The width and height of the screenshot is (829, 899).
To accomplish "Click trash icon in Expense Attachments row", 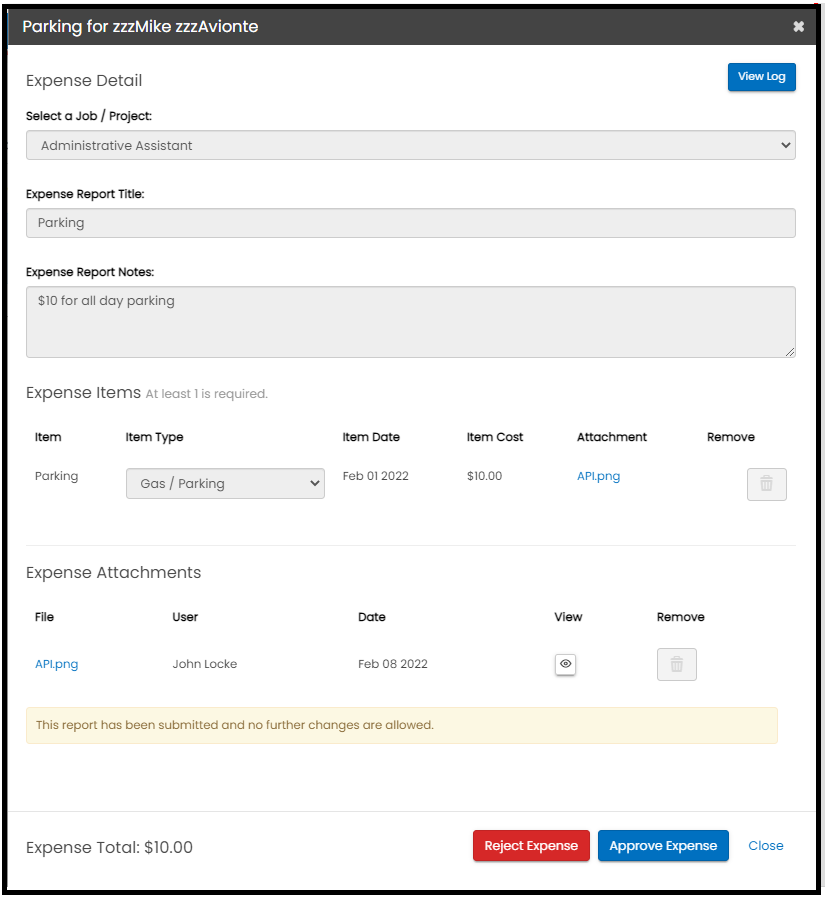I will [677, 664].
